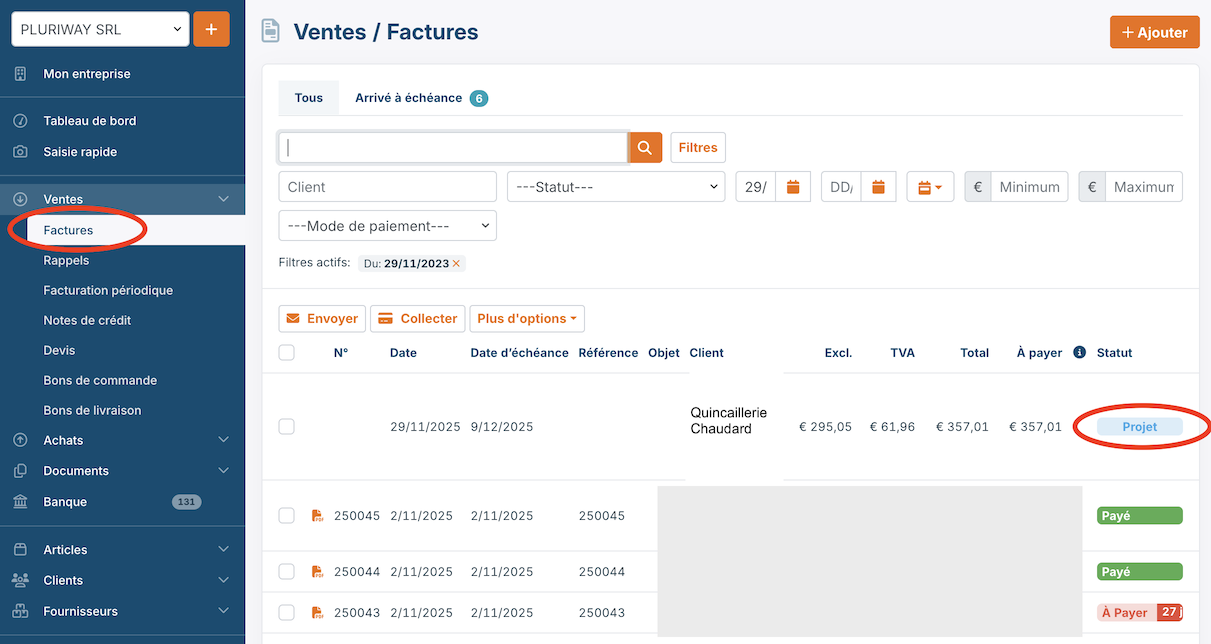Click the Ajouter button
The height and width of the screenshot is (644, 1211).
[x=1154, y=32]
